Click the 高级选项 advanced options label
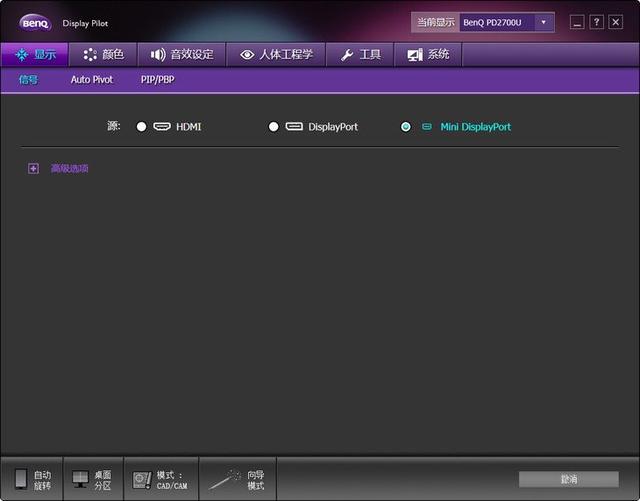 [69, 168]
